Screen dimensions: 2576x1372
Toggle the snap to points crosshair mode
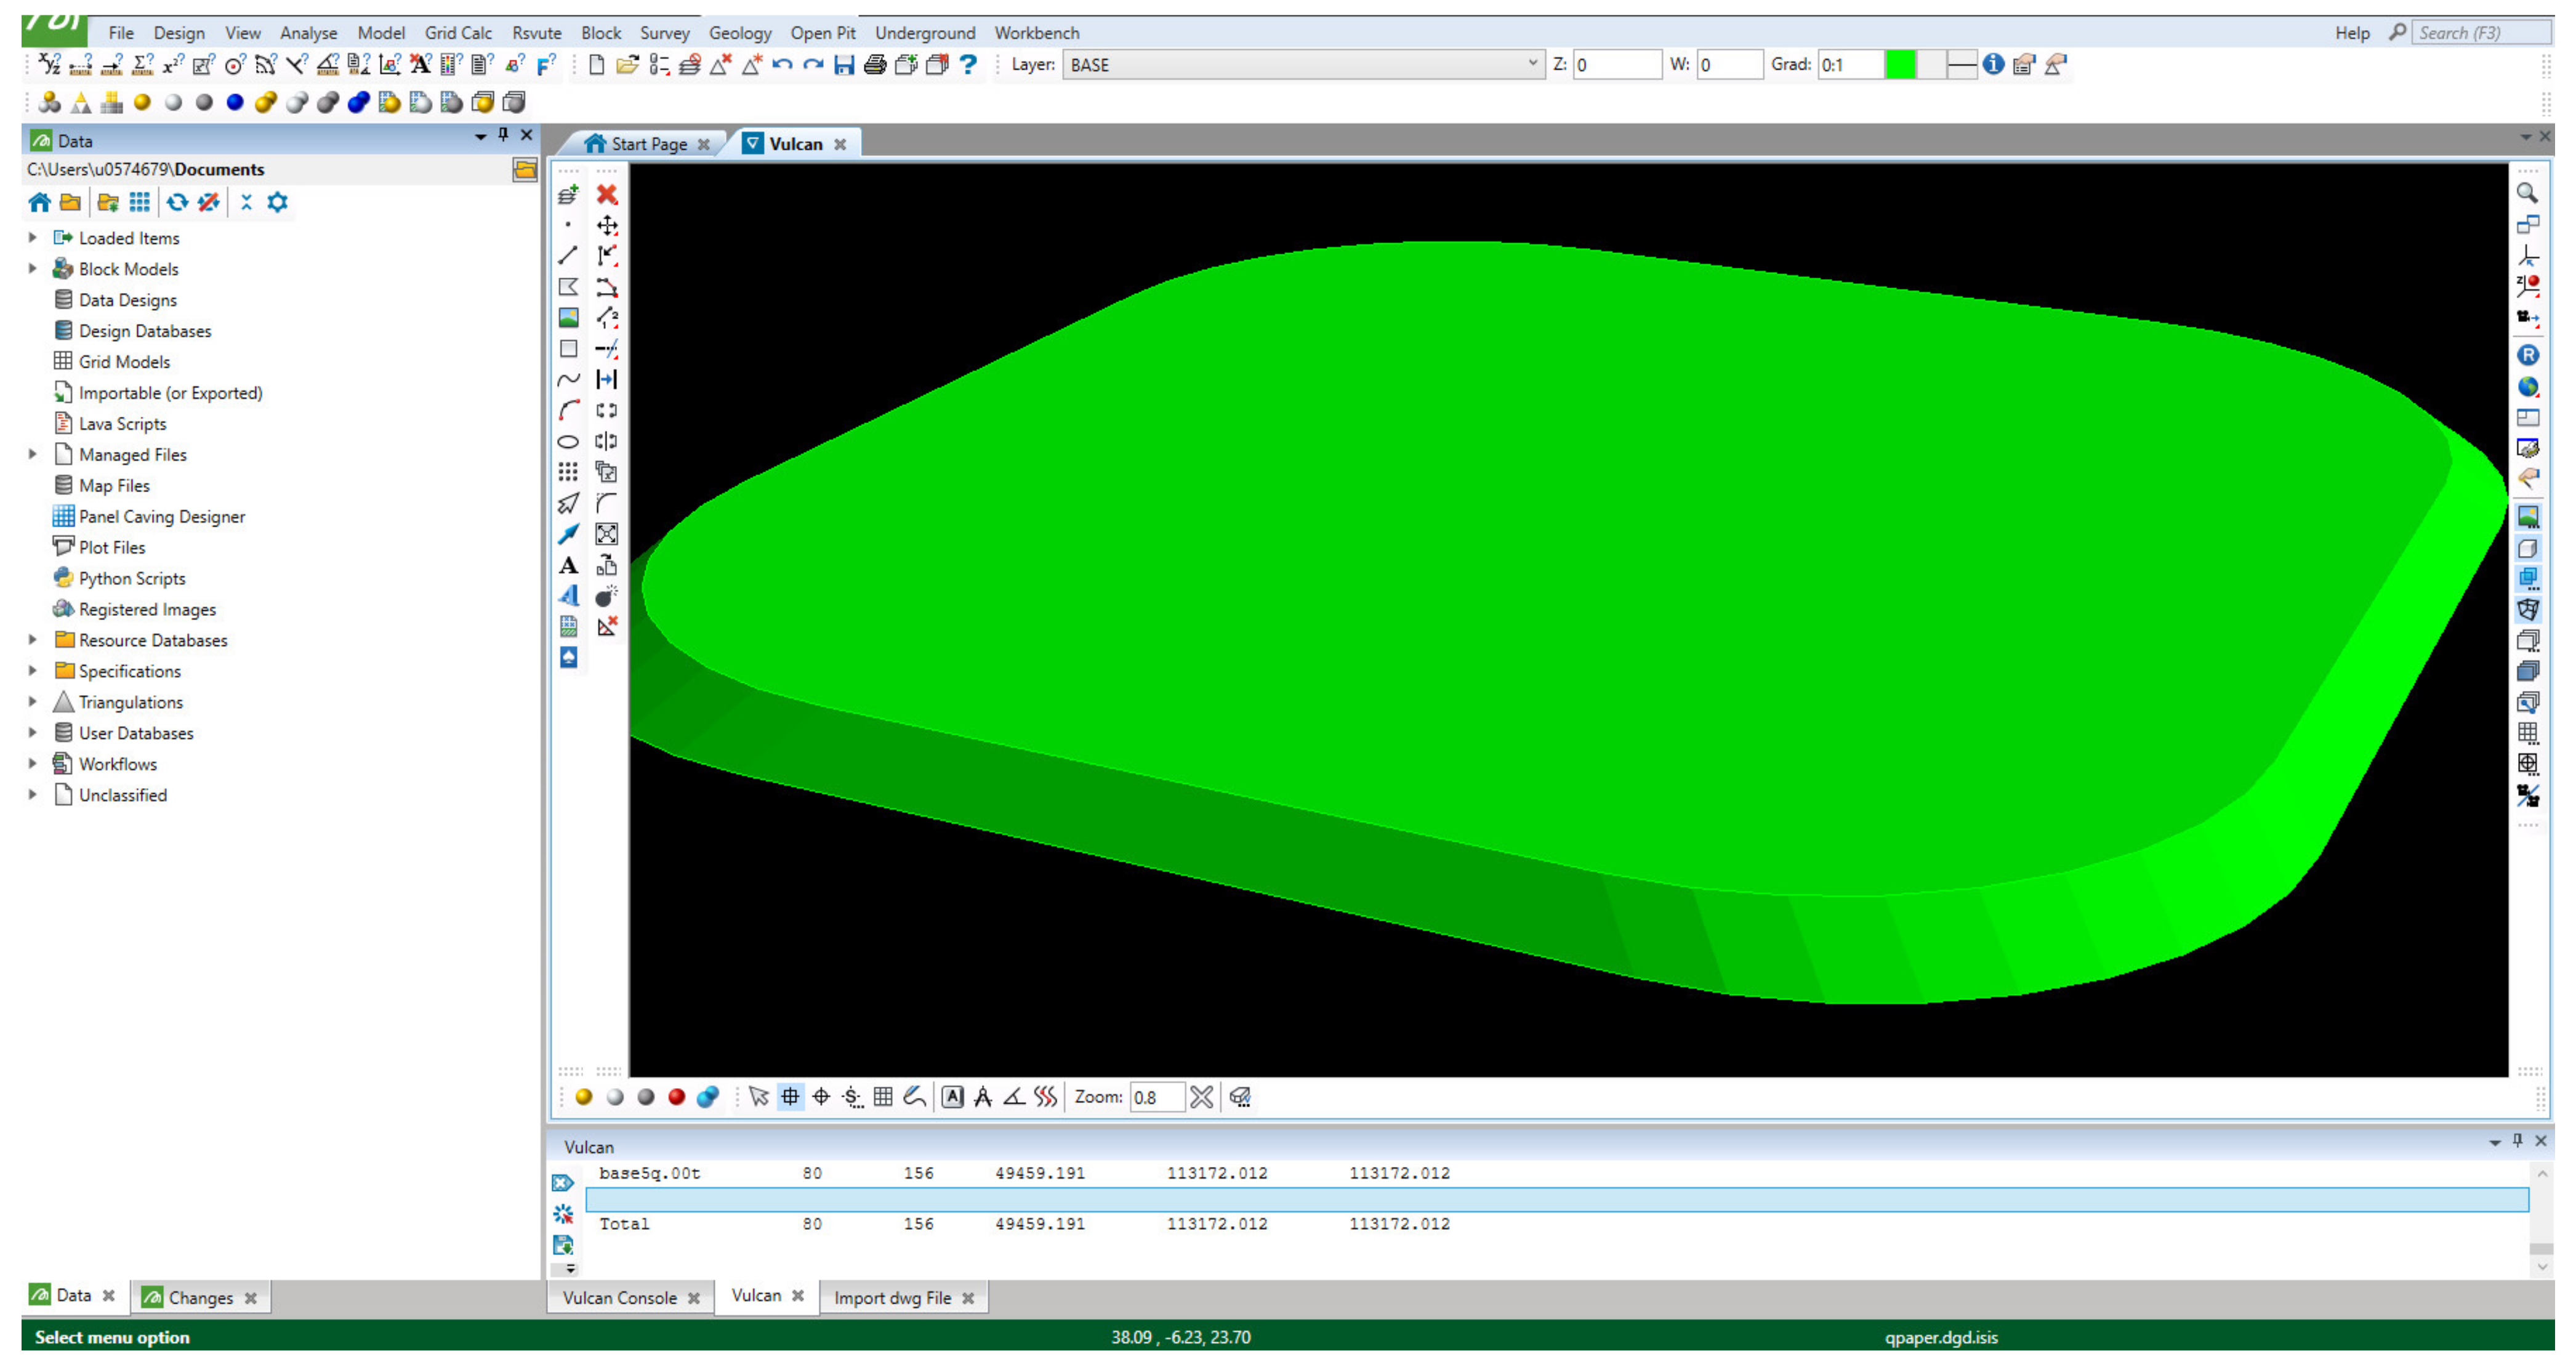(x=821, y=1097)
